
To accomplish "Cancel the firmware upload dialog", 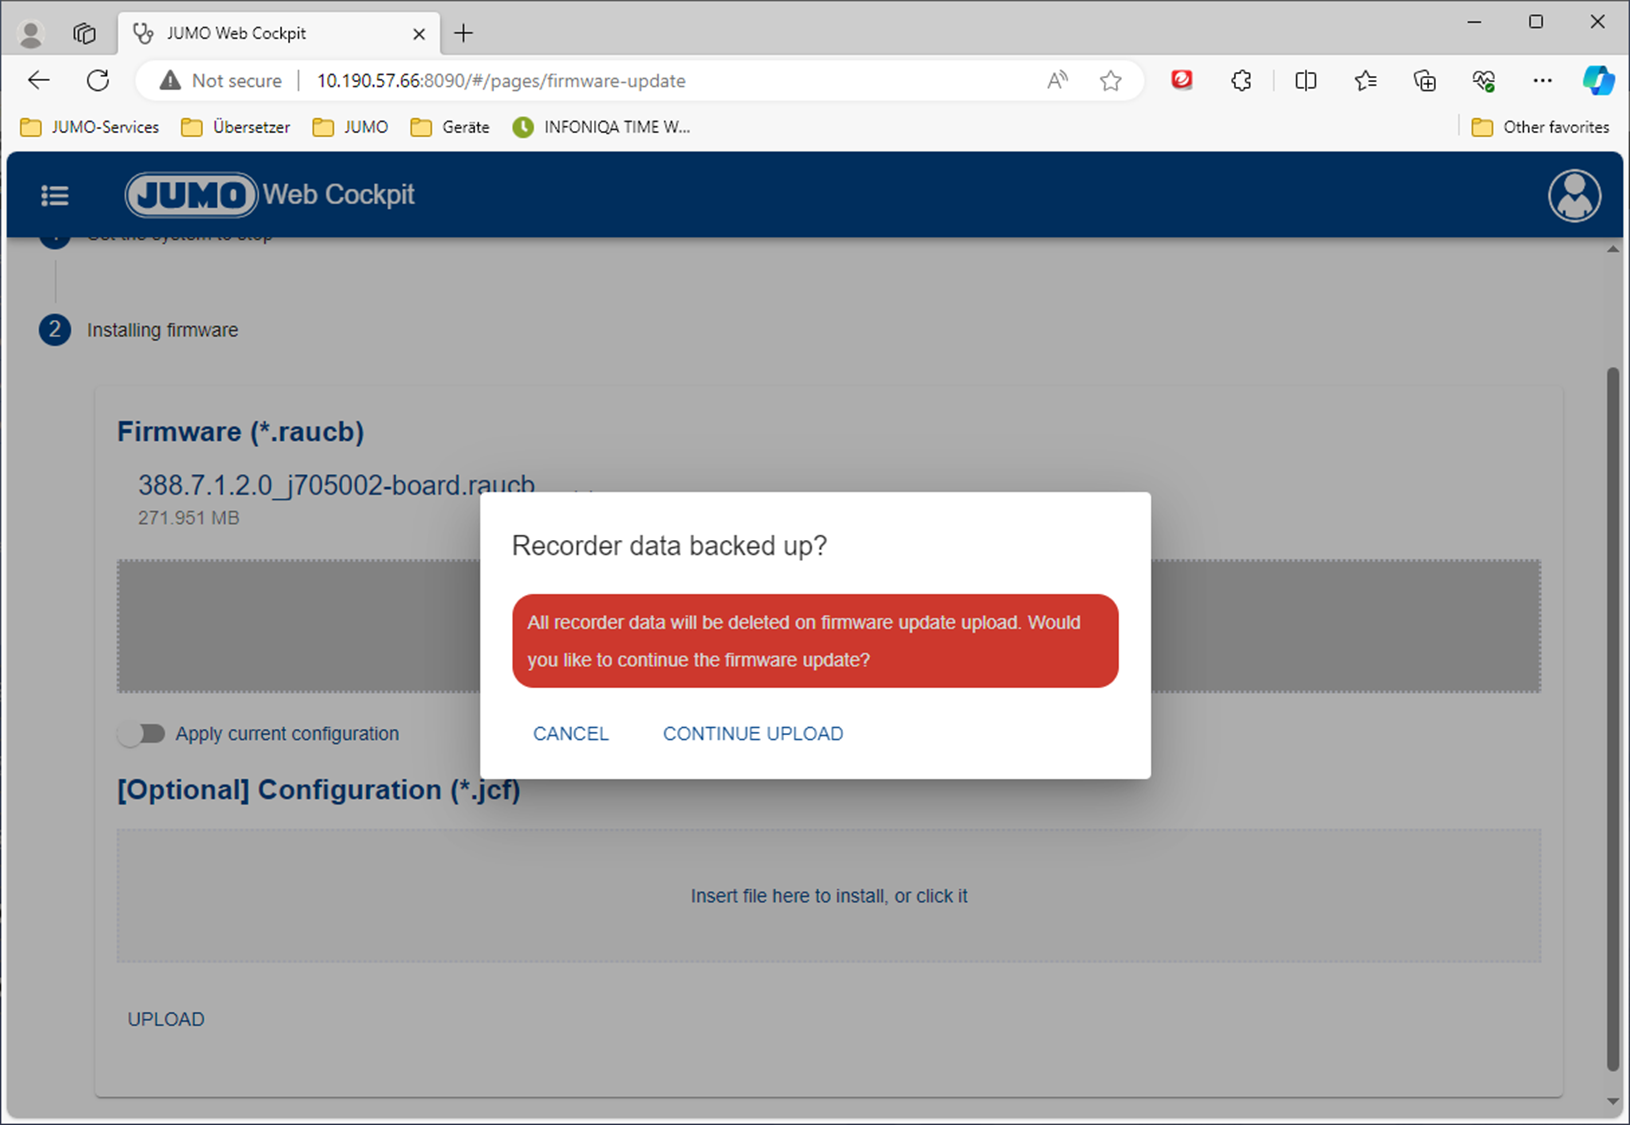I will [570, 734].
